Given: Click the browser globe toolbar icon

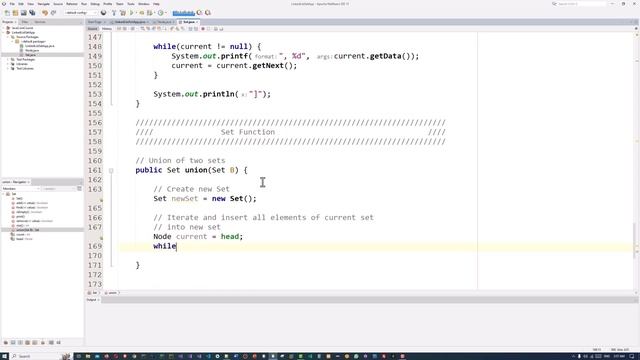Looking at the screenshot, I should tap(103, 13).
